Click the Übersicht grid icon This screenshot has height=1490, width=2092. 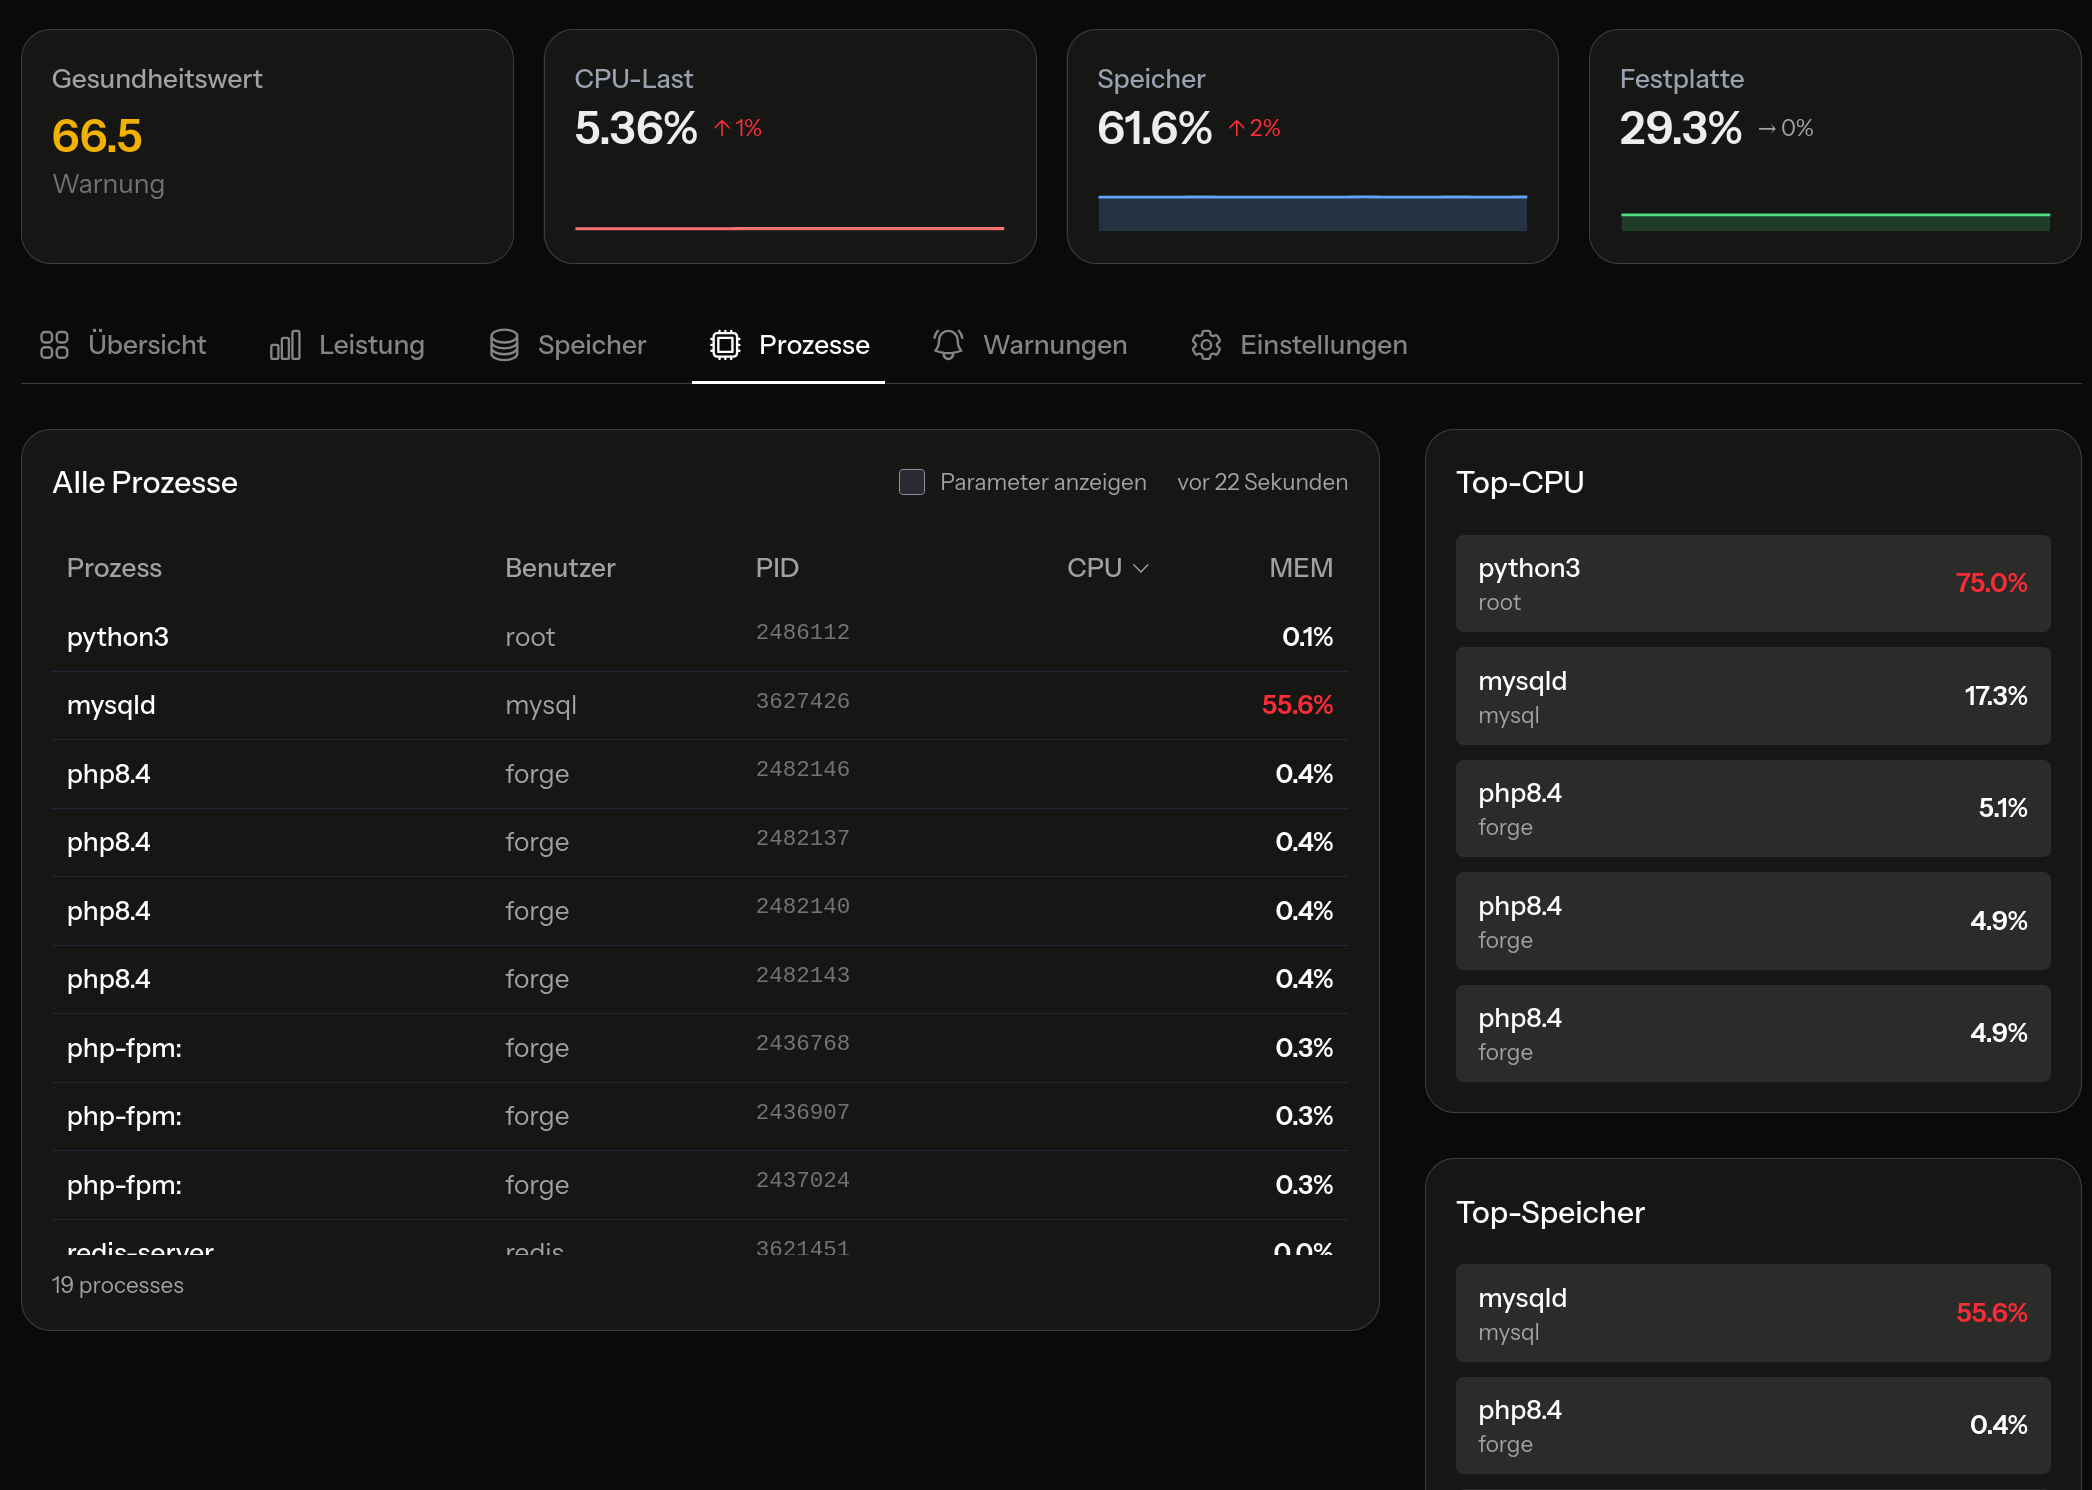[54, 345]
